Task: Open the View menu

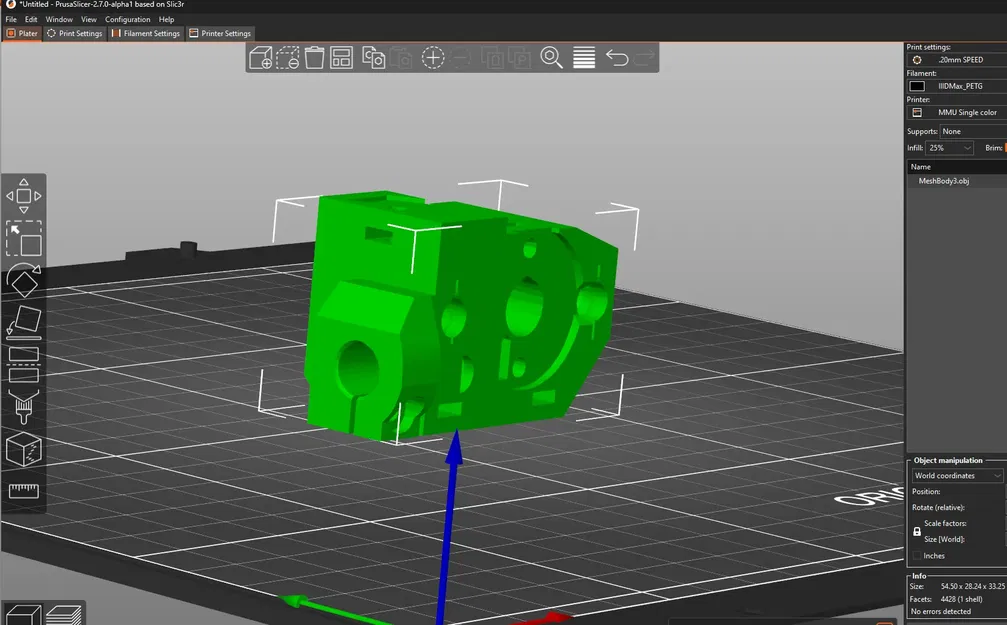Action: point(89,19)
